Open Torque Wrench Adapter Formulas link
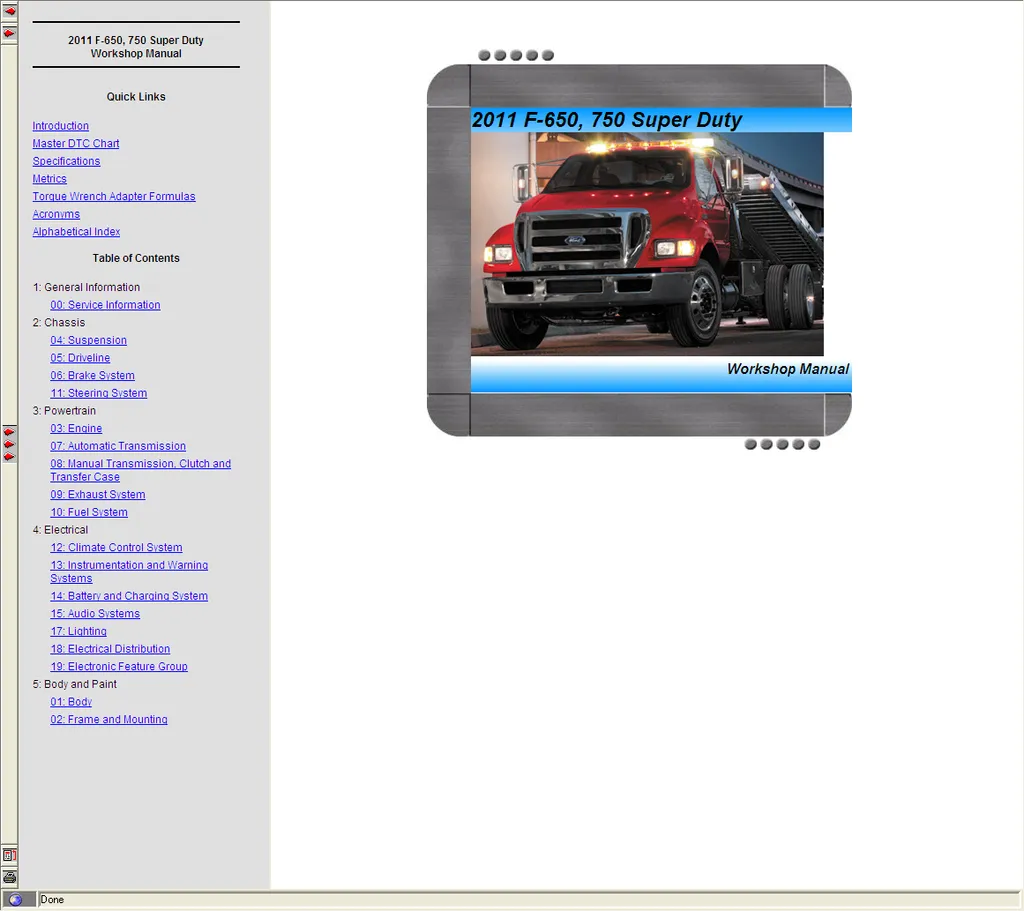 tap(114, 196)
